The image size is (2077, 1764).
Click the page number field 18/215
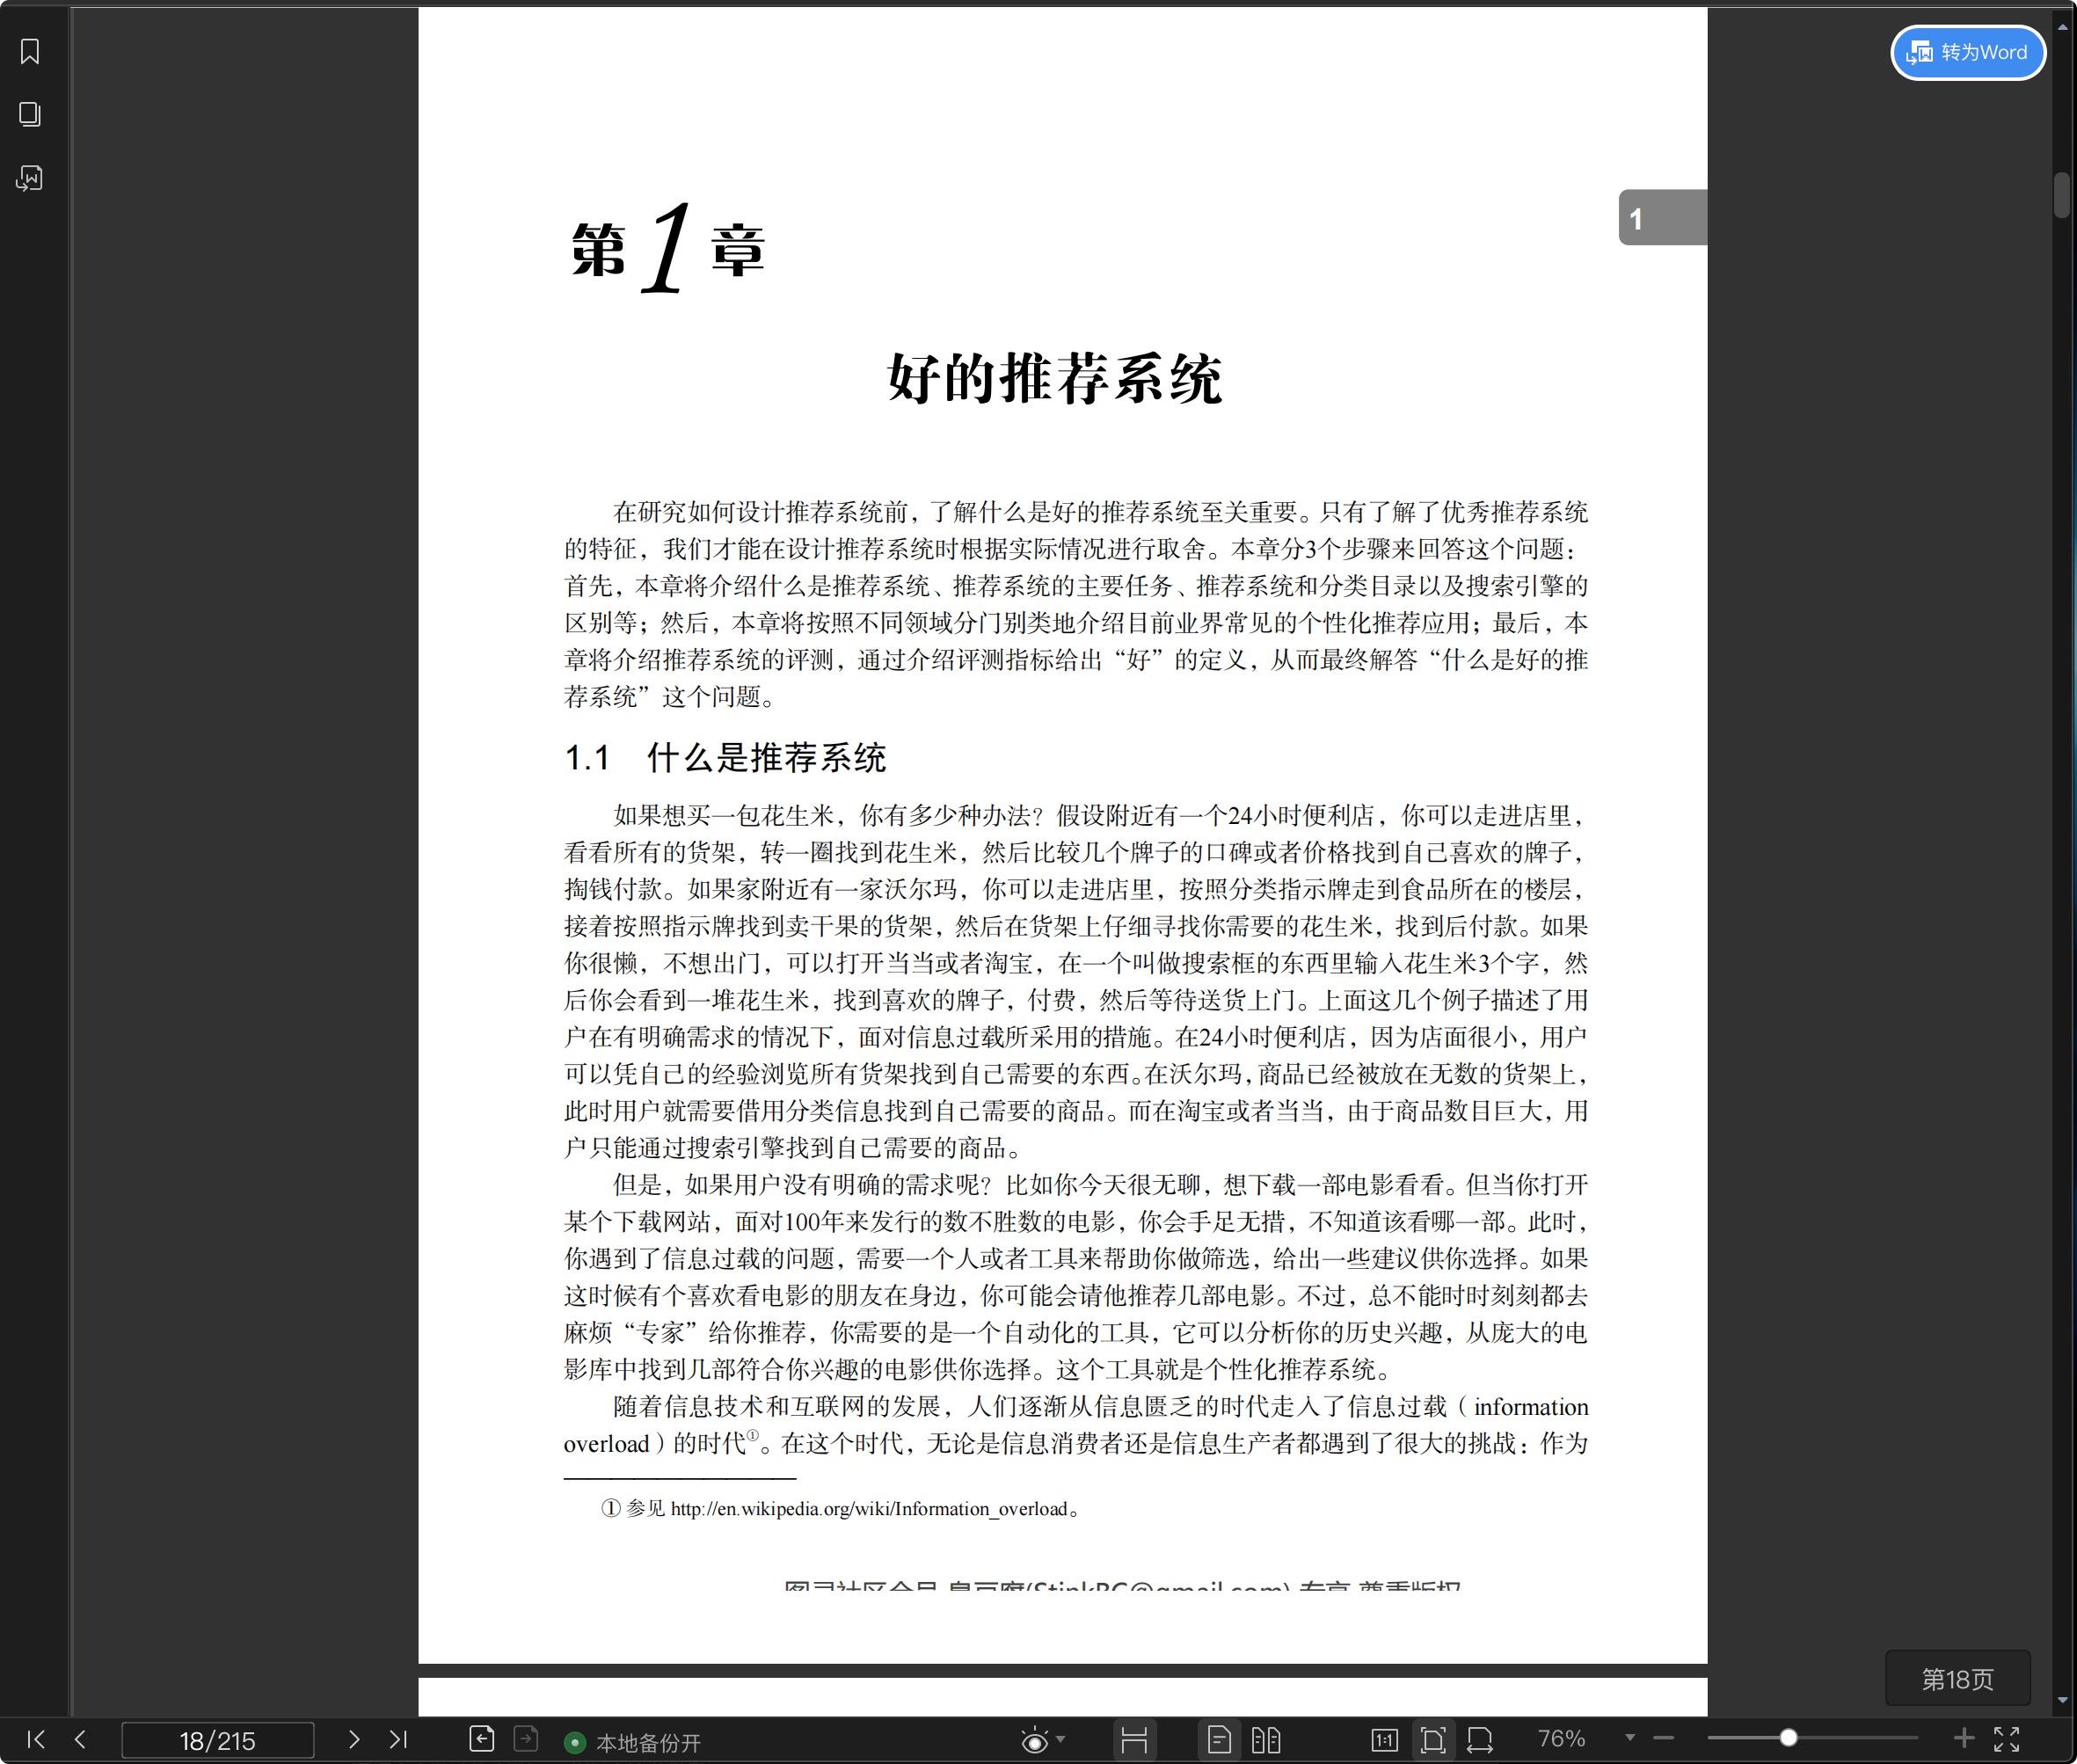tap(217, 1741)
